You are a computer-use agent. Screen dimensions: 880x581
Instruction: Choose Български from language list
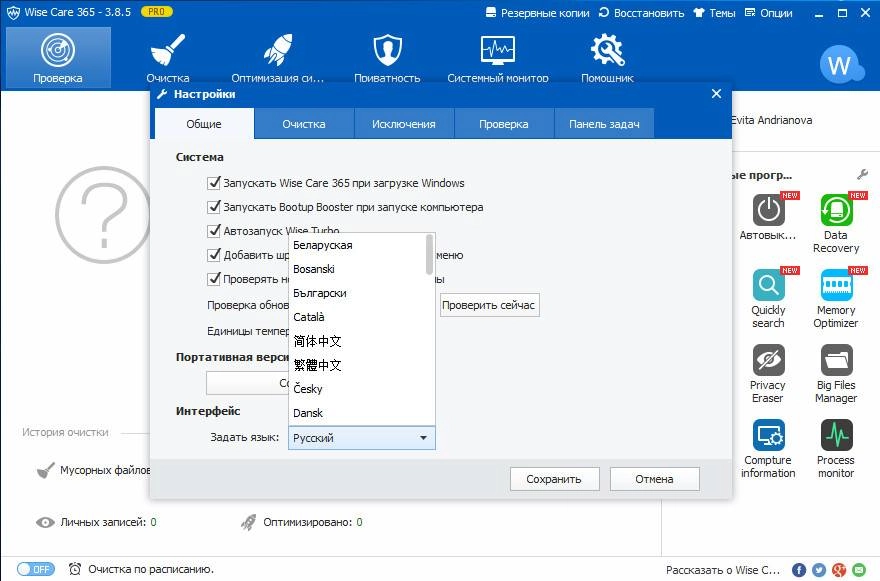[x=358, y=294]
